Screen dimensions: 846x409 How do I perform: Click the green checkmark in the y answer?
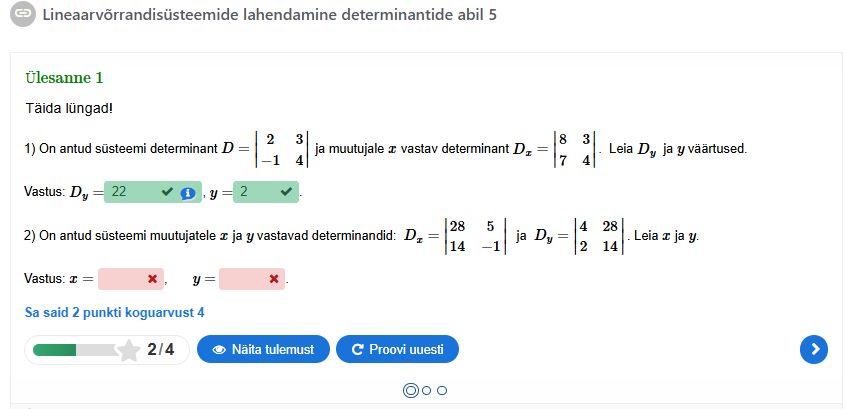[288, 191]
